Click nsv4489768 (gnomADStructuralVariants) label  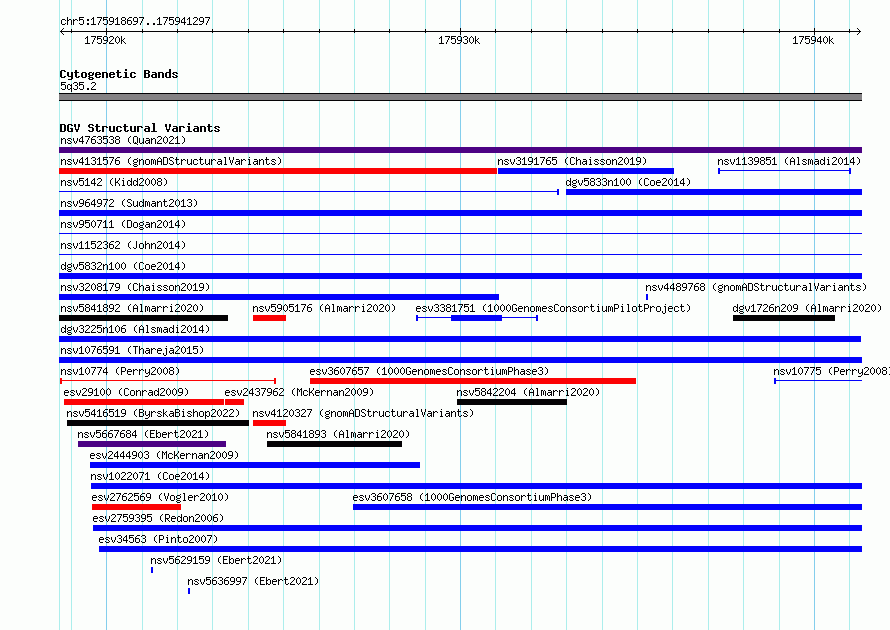point(756,287)
